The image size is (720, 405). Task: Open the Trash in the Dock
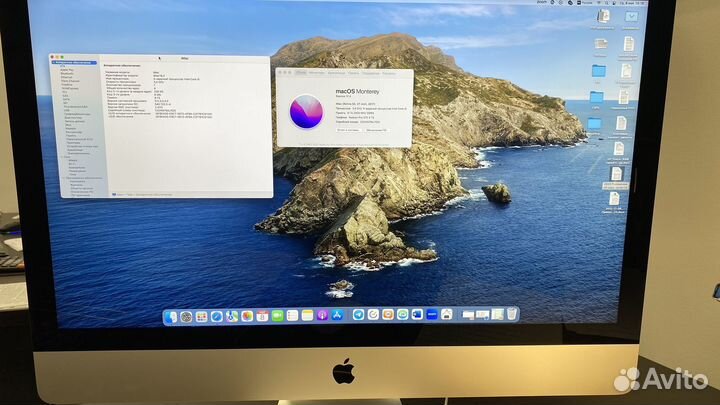point(512,314)
